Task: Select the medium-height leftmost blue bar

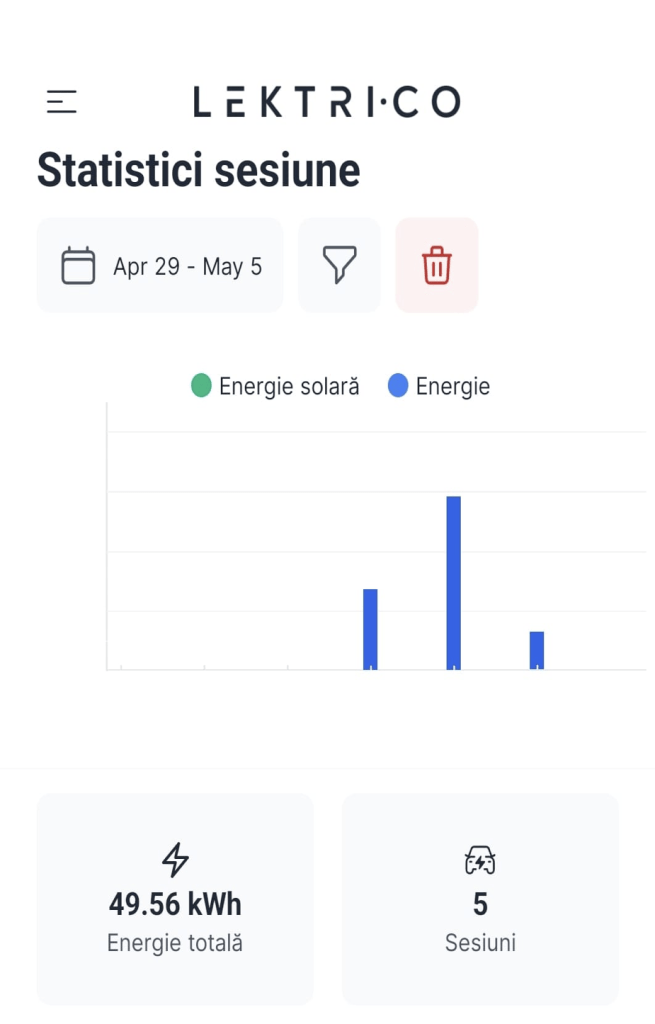Action: click(x=370, y=628)
